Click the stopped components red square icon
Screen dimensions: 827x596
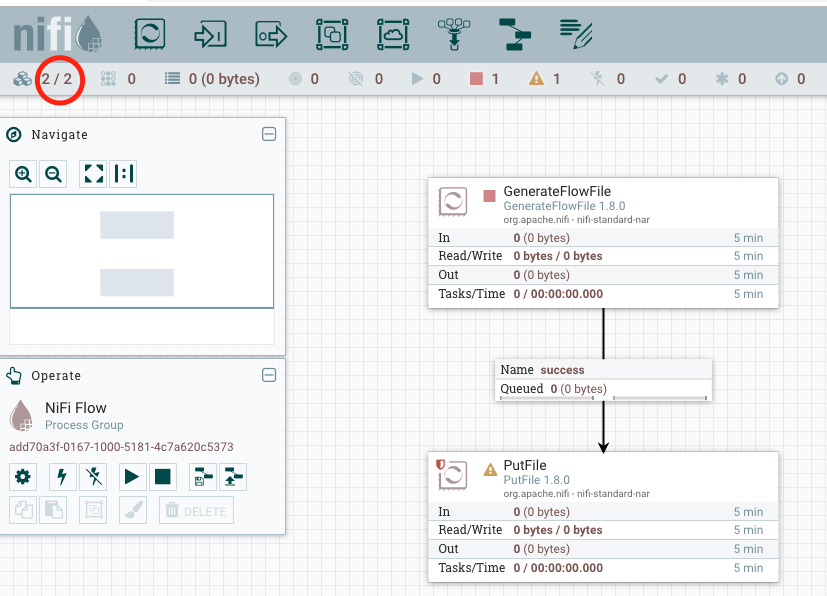(x=476, y=79)
